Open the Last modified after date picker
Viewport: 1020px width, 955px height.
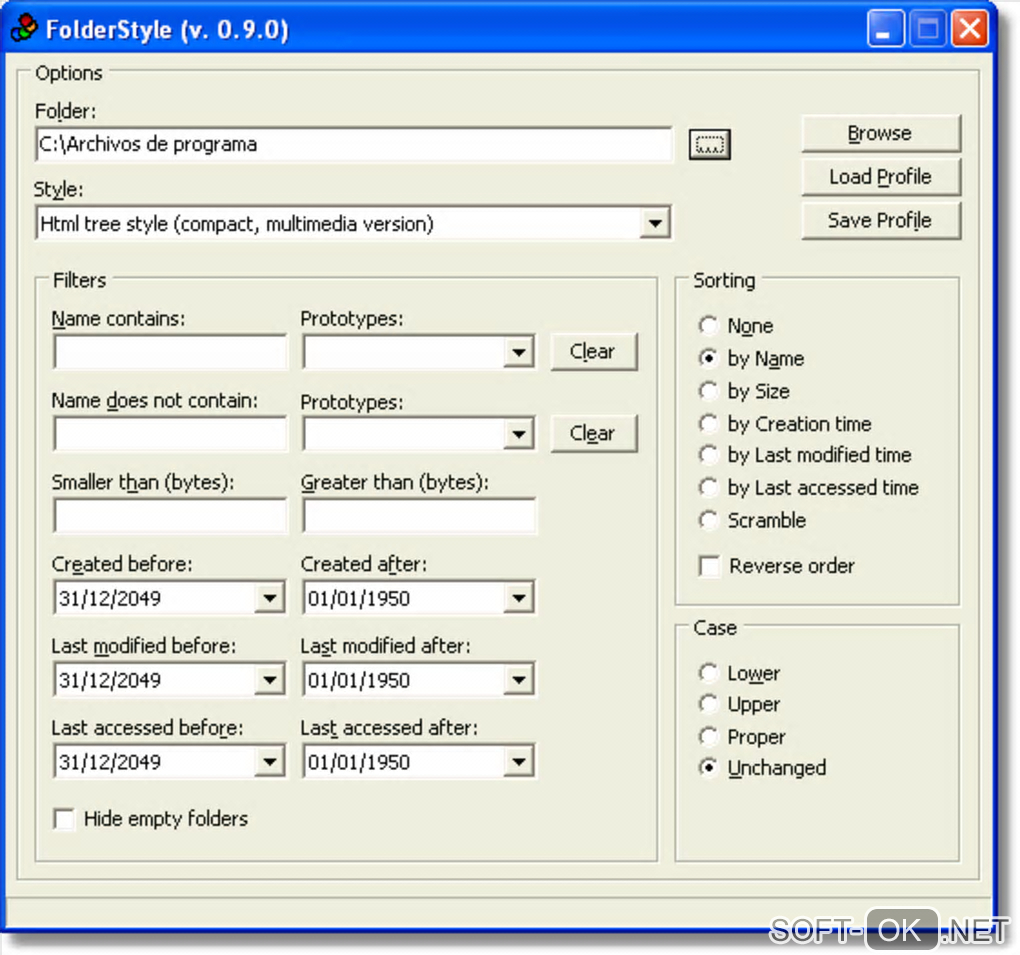pos(518,680)
